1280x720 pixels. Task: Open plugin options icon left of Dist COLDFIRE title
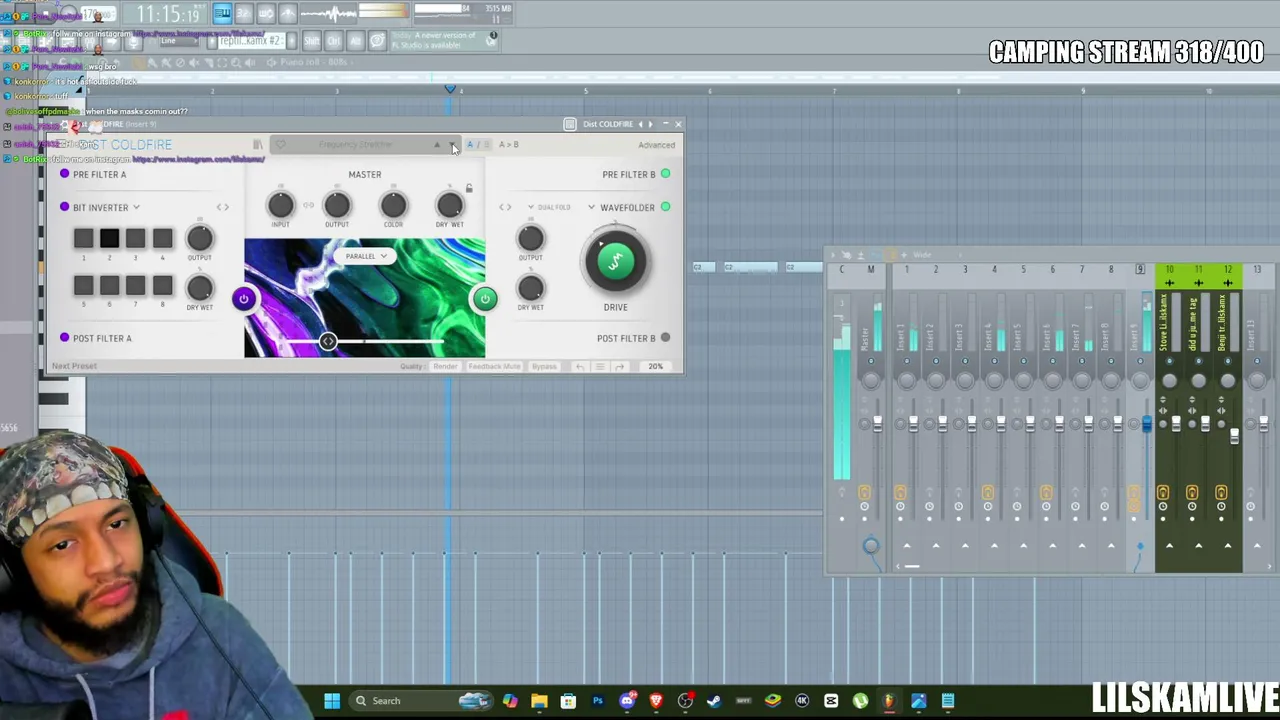570,124
